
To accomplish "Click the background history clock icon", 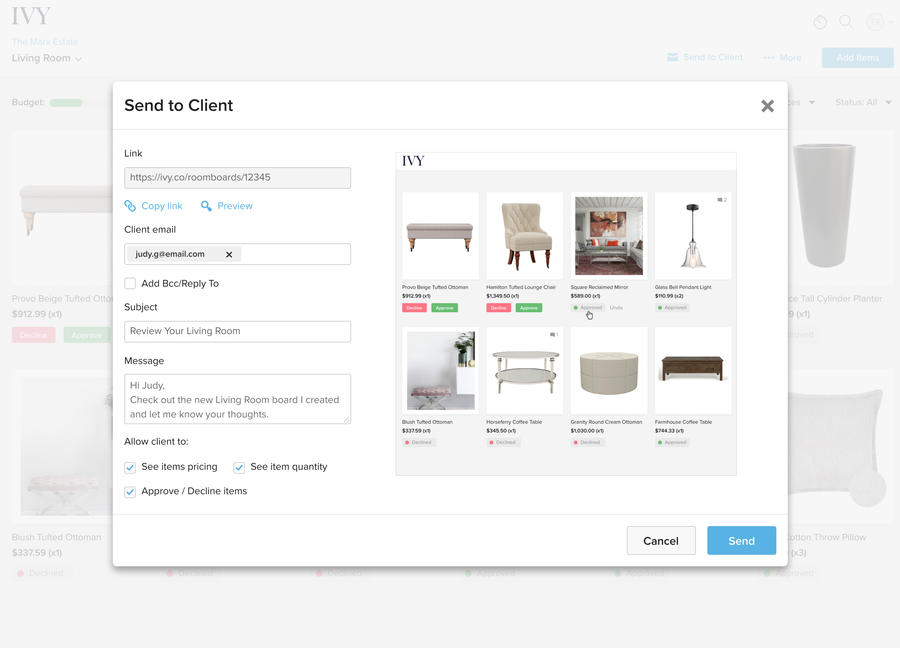I will [x=820, y=22].
